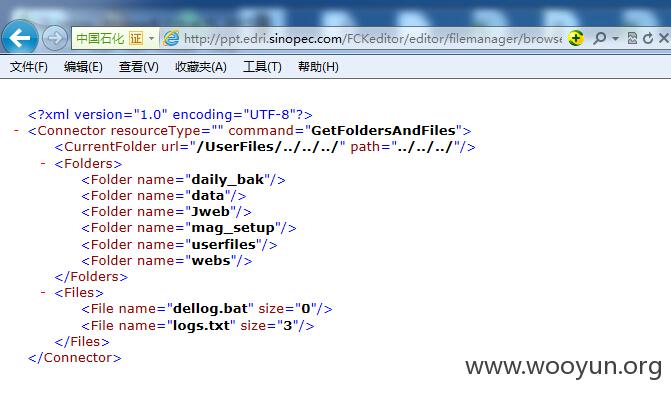Screen dimensions: 671x395
Task: Expand the dropdown arrow beside 中国石化 证
Action: pyautogui.click(x=151, y=39)
